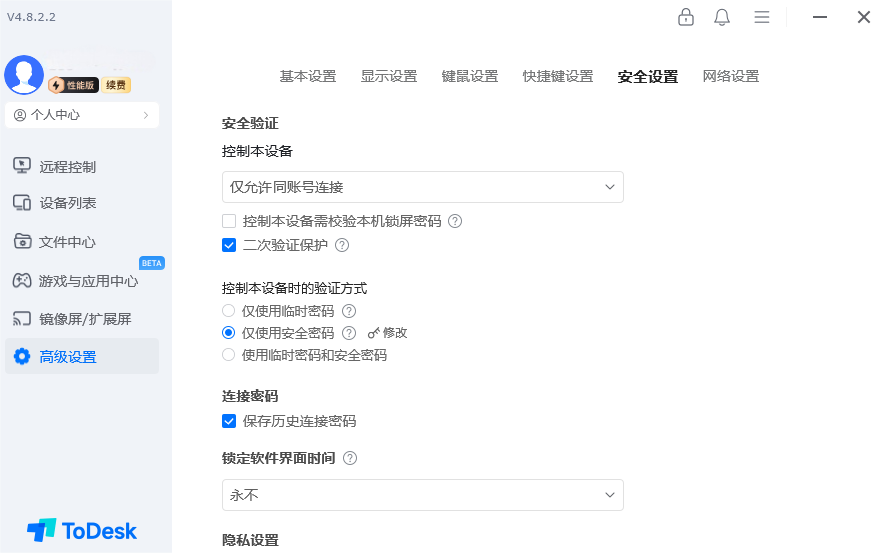Click the user avatar picture
This screenshot has height=553, width=878.
(x=24, y=75)
